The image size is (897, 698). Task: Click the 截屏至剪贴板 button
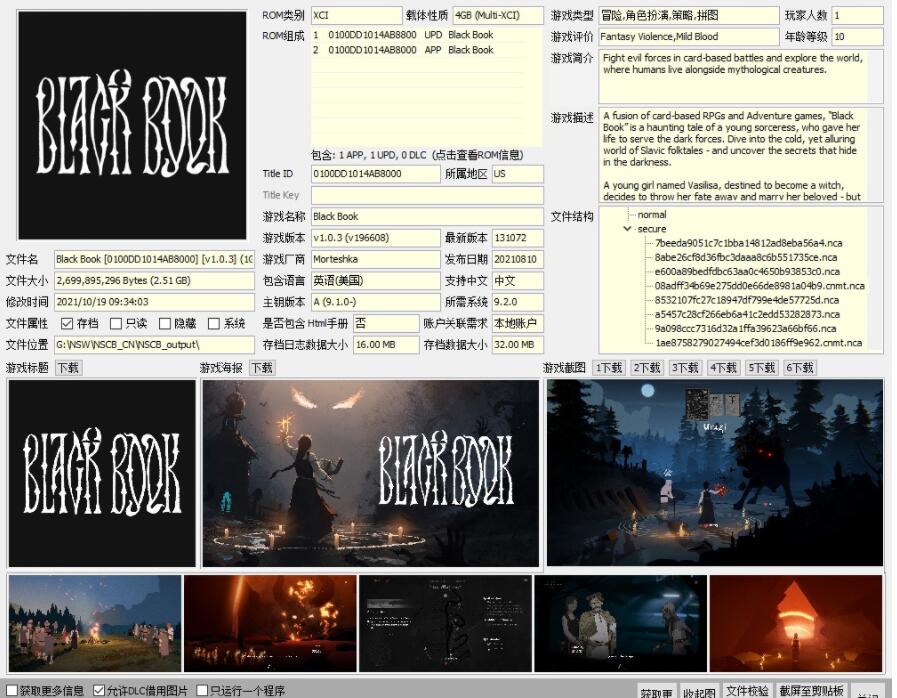(811, 691)
